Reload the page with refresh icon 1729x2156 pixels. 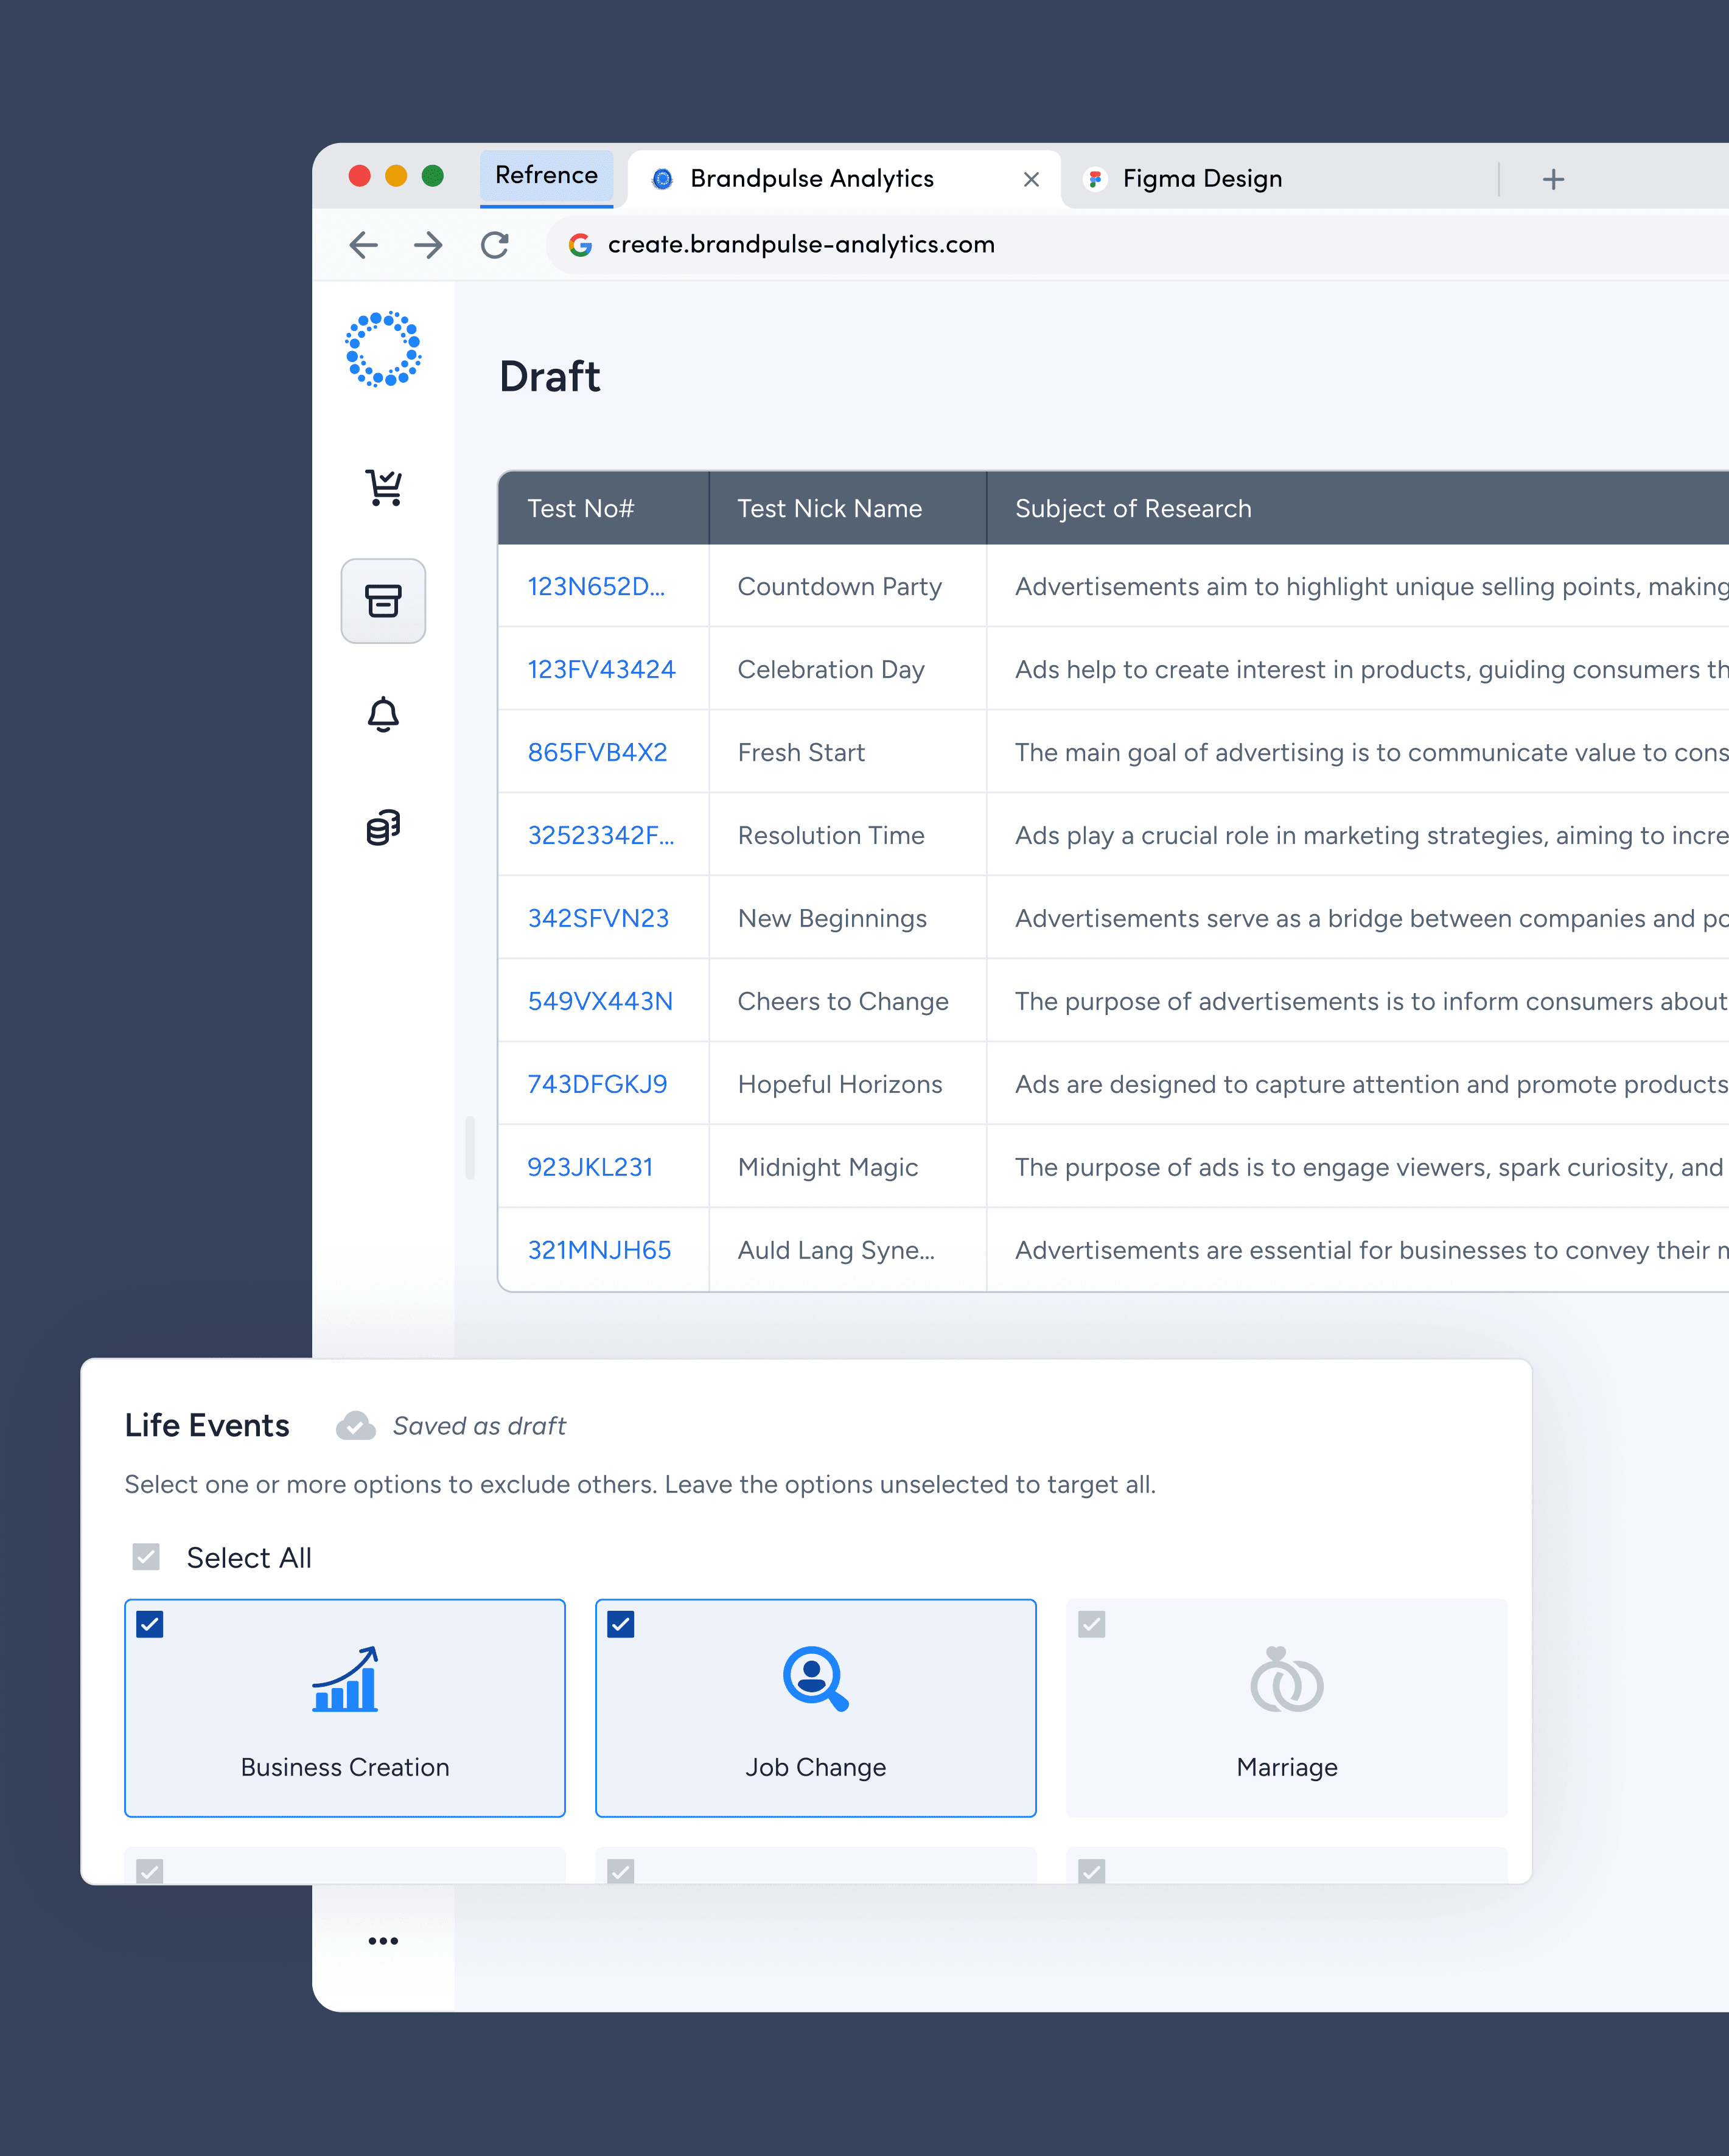pos(495,245)
